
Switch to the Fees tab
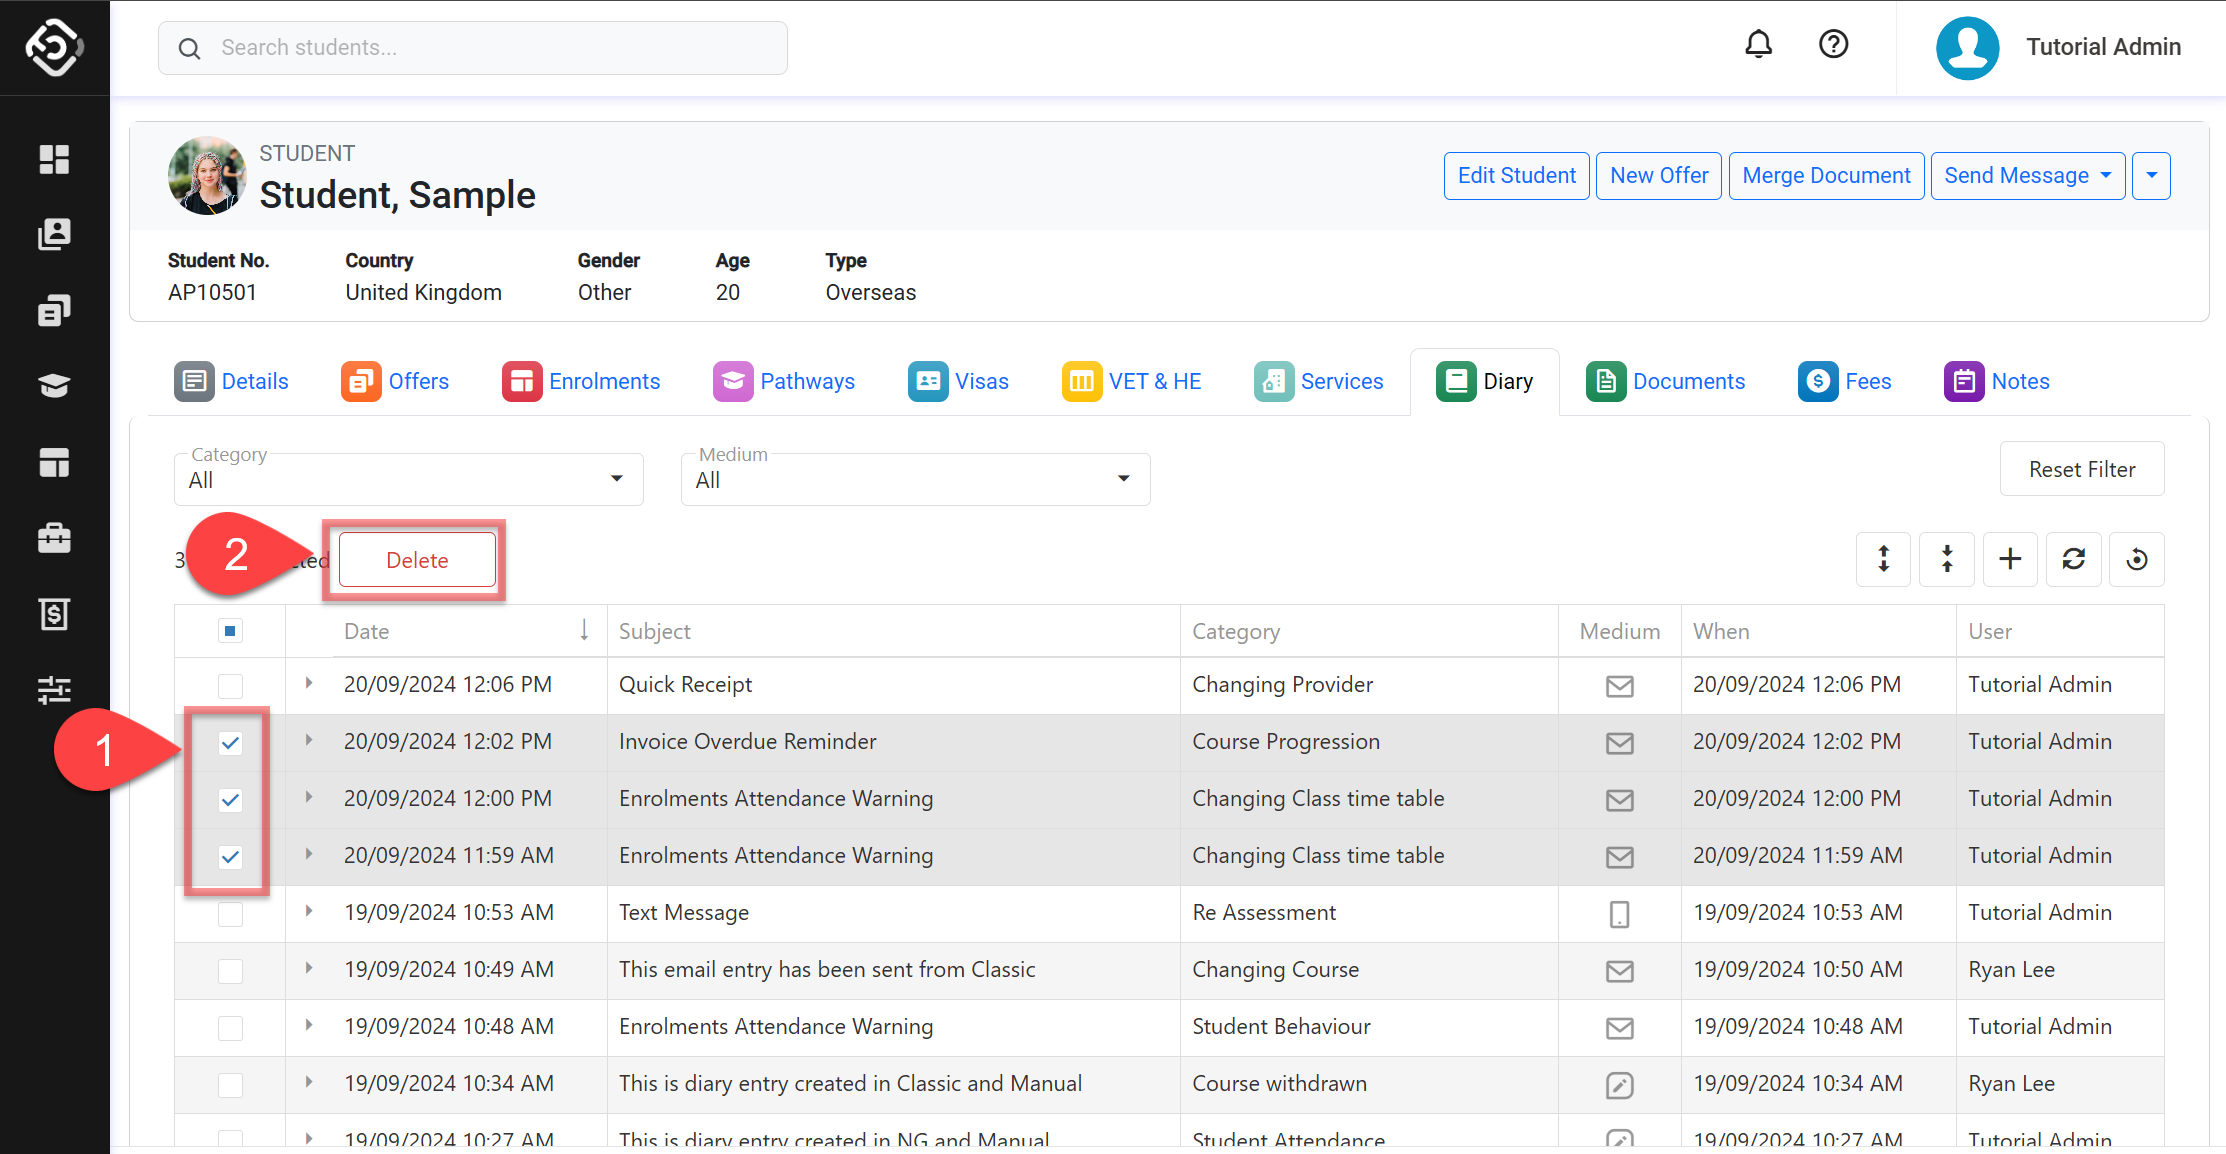click(x=1844, y=382)
